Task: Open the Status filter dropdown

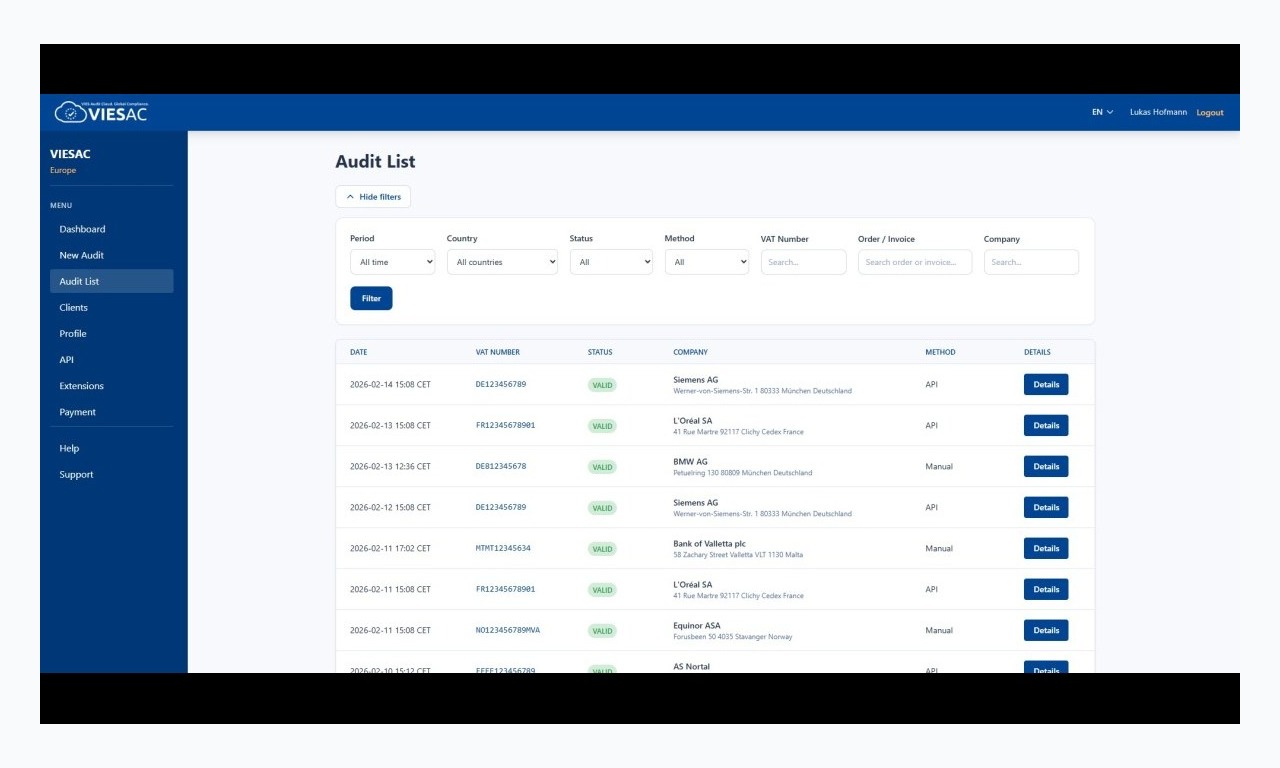Action: [611, 262]
